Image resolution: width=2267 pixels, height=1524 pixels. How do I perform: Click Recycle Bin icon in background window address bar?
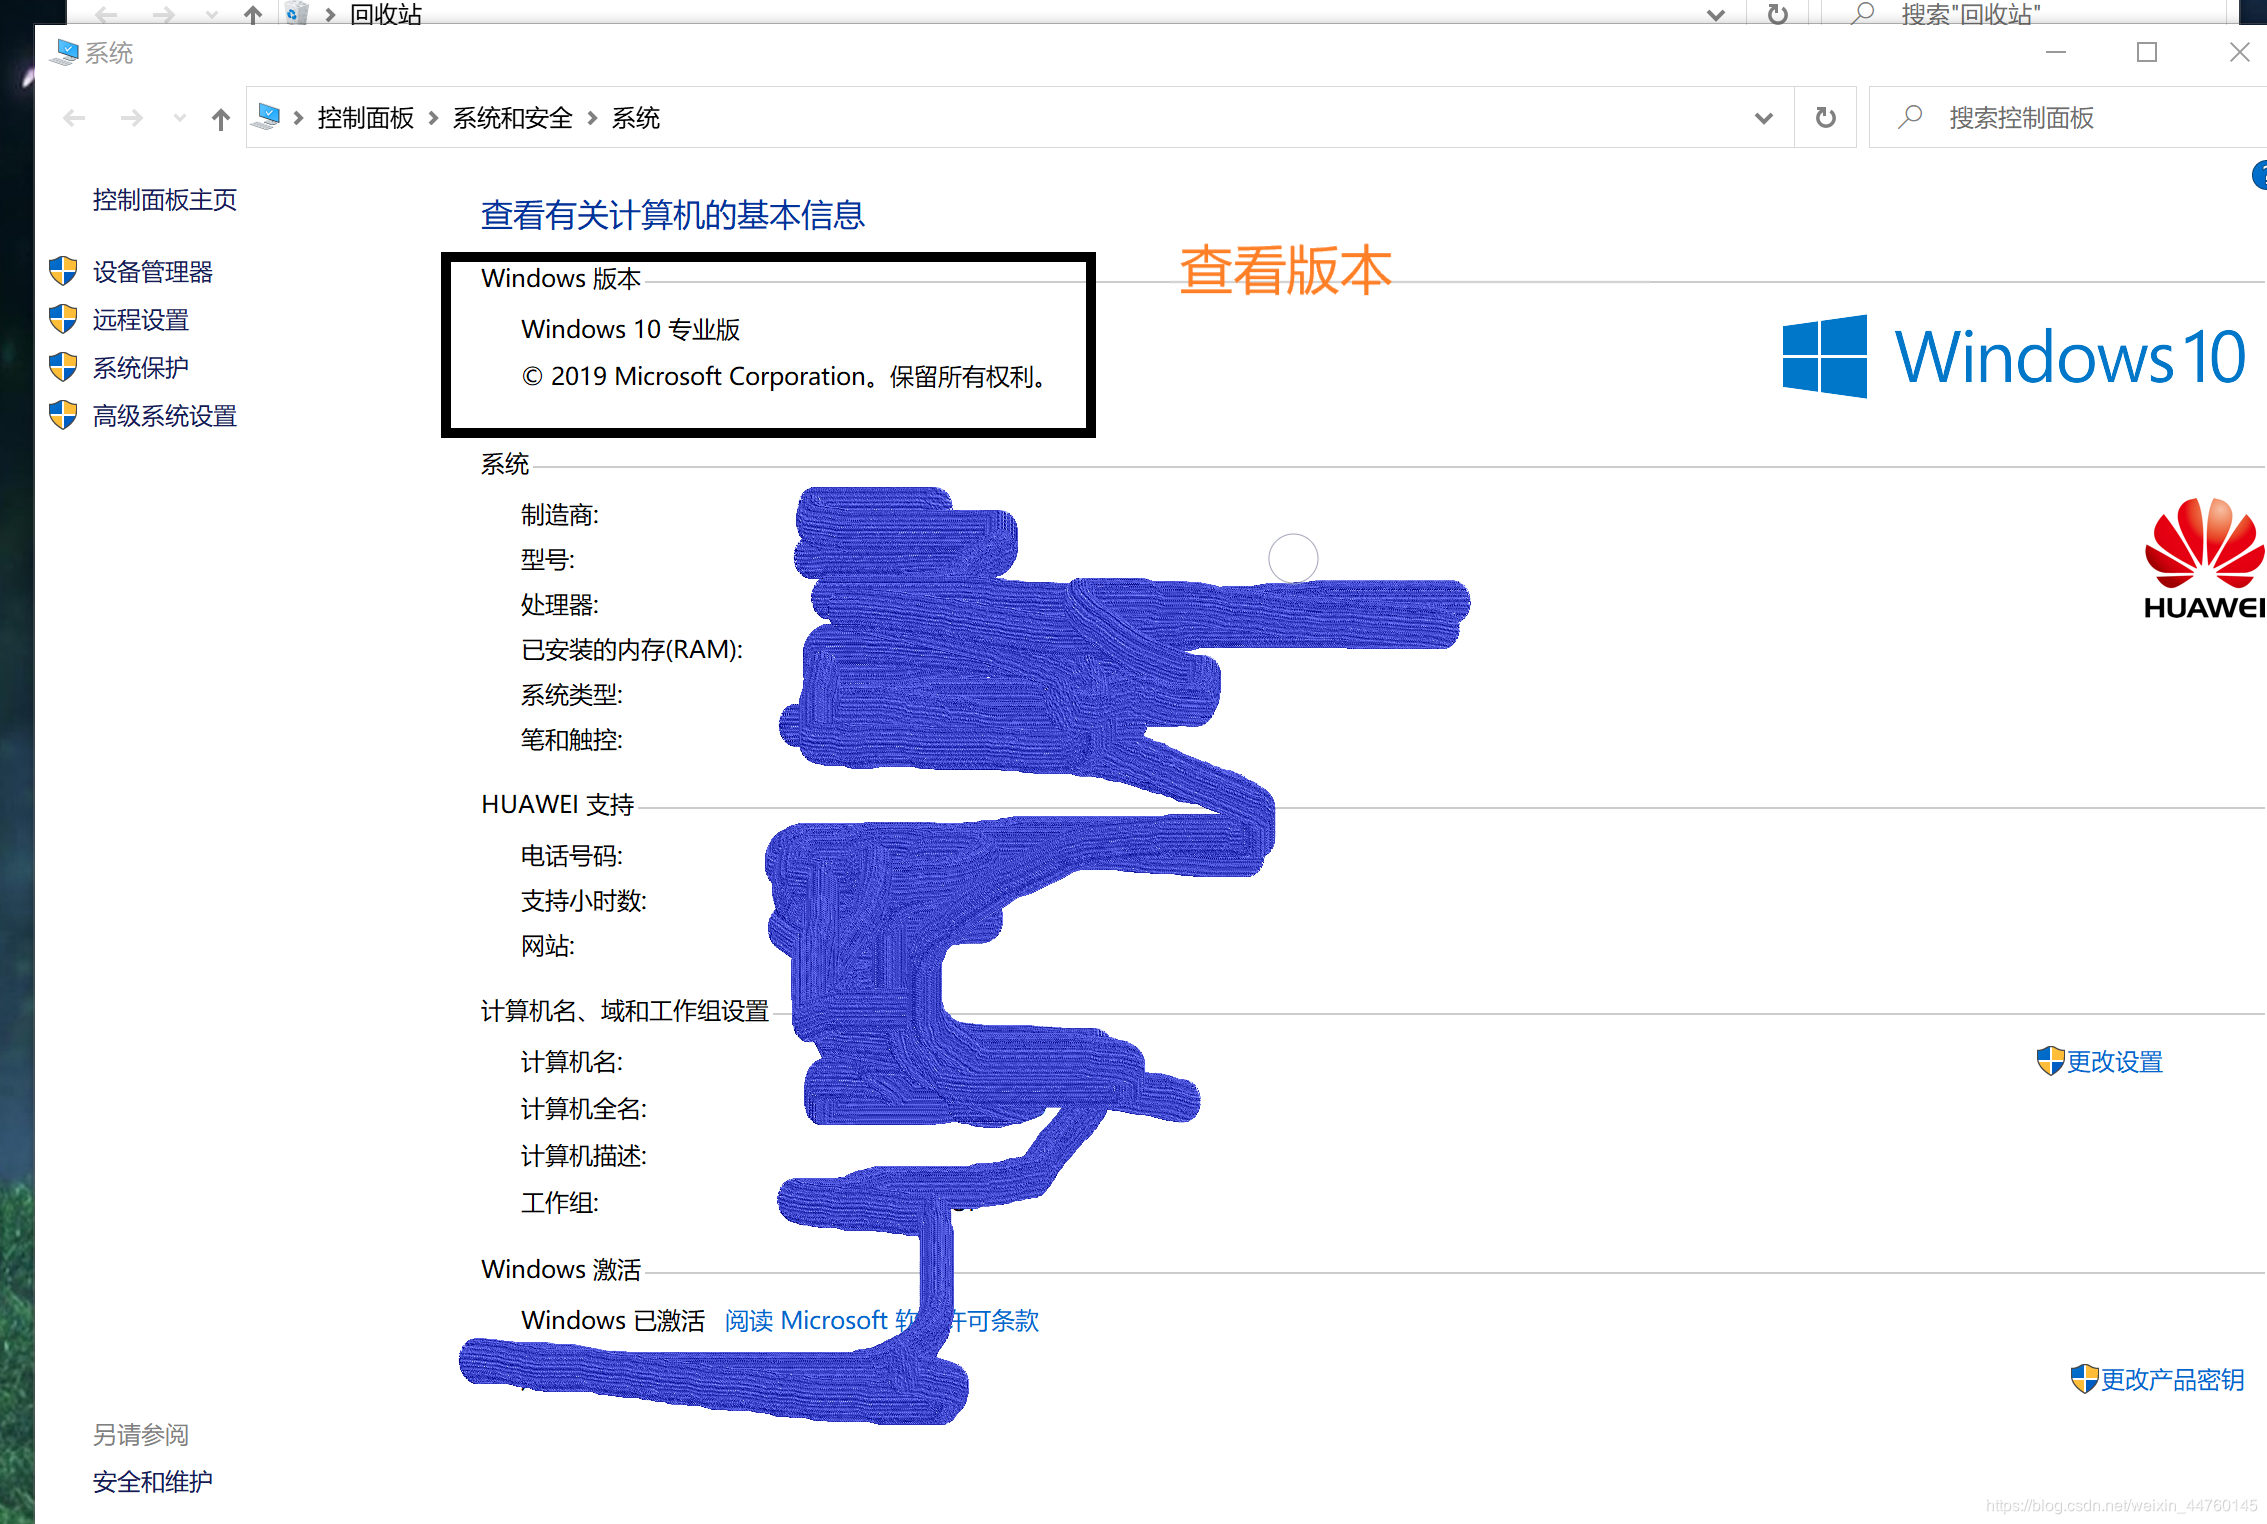pyautogui.click(x=295, y=12)
